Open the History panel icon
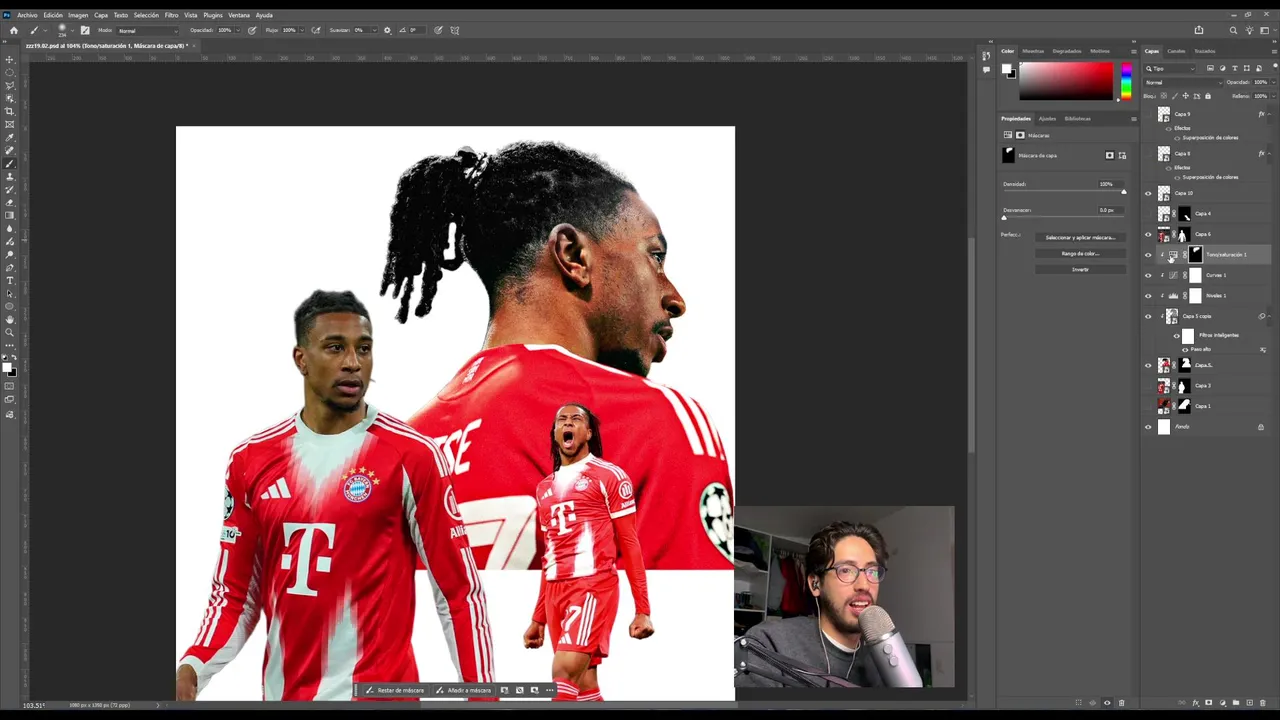This screenshot has width=1280, height=720. click(986, 55)
